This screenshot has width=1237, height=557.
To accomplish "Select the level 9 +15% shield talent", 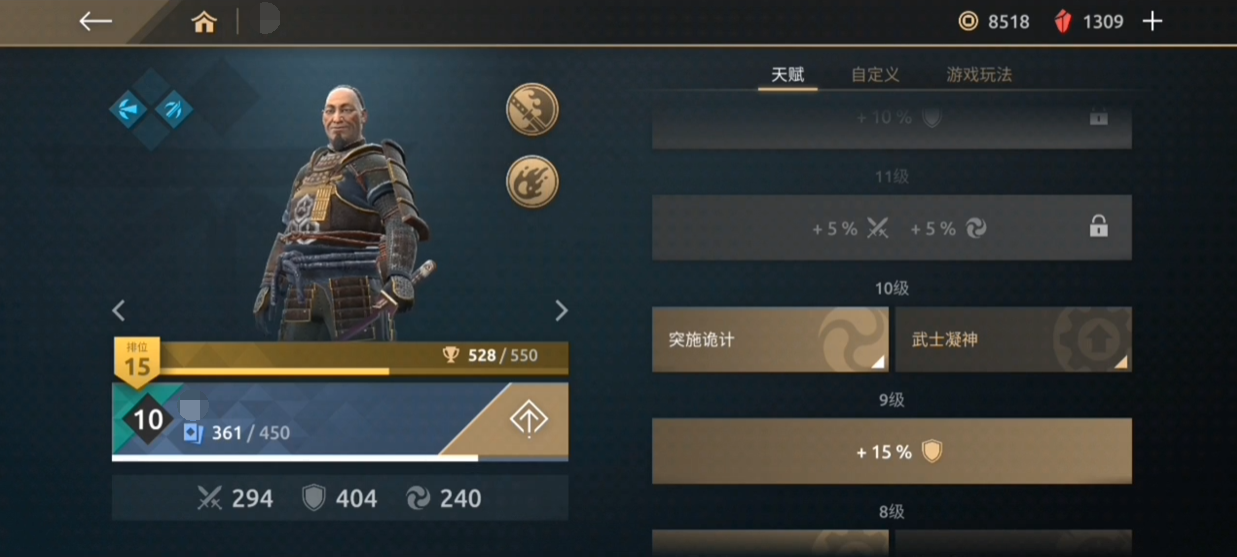I will [892, 452].
